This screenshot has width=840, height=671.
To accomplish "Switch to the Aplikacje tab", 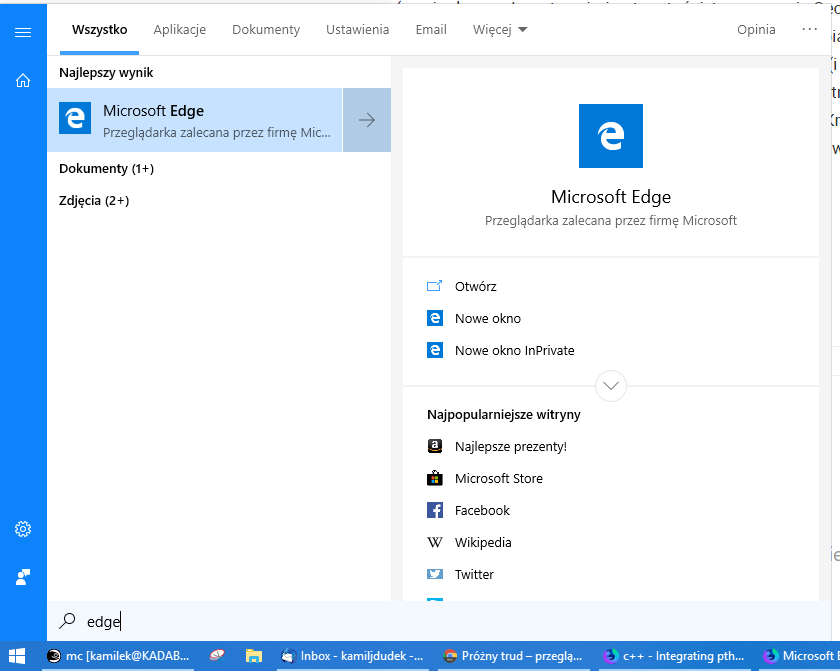I will click(179, 29).
